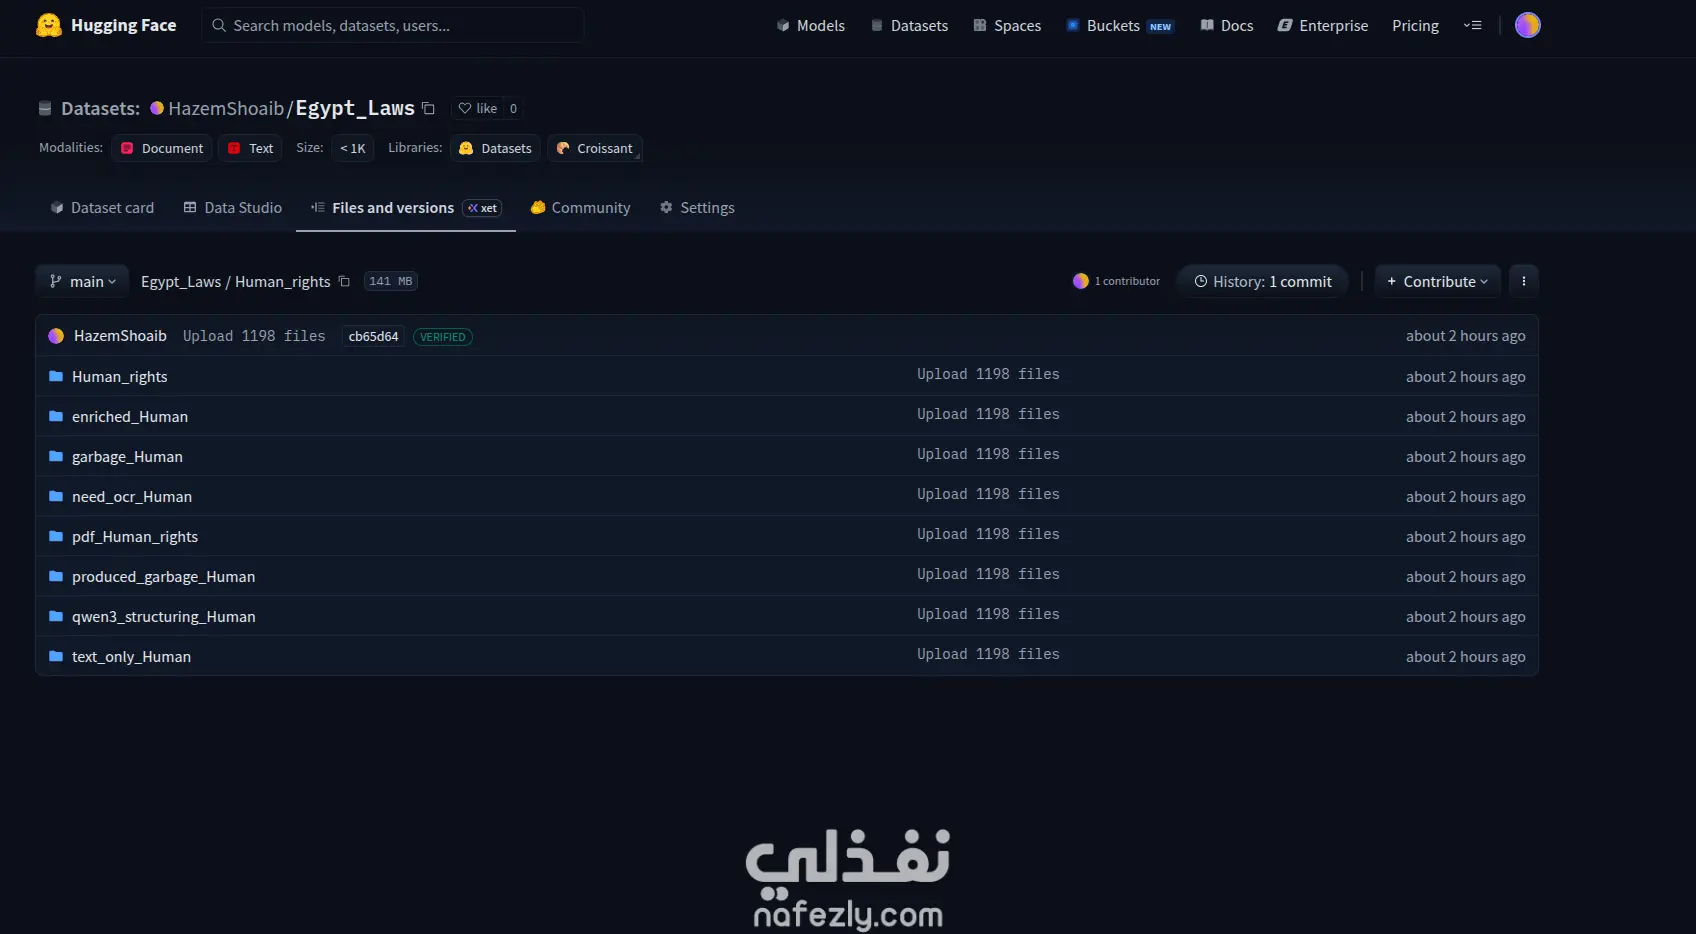Like the Egypt_Laws dataset
Screen dimensions: 1696x934
click(478, 108)
